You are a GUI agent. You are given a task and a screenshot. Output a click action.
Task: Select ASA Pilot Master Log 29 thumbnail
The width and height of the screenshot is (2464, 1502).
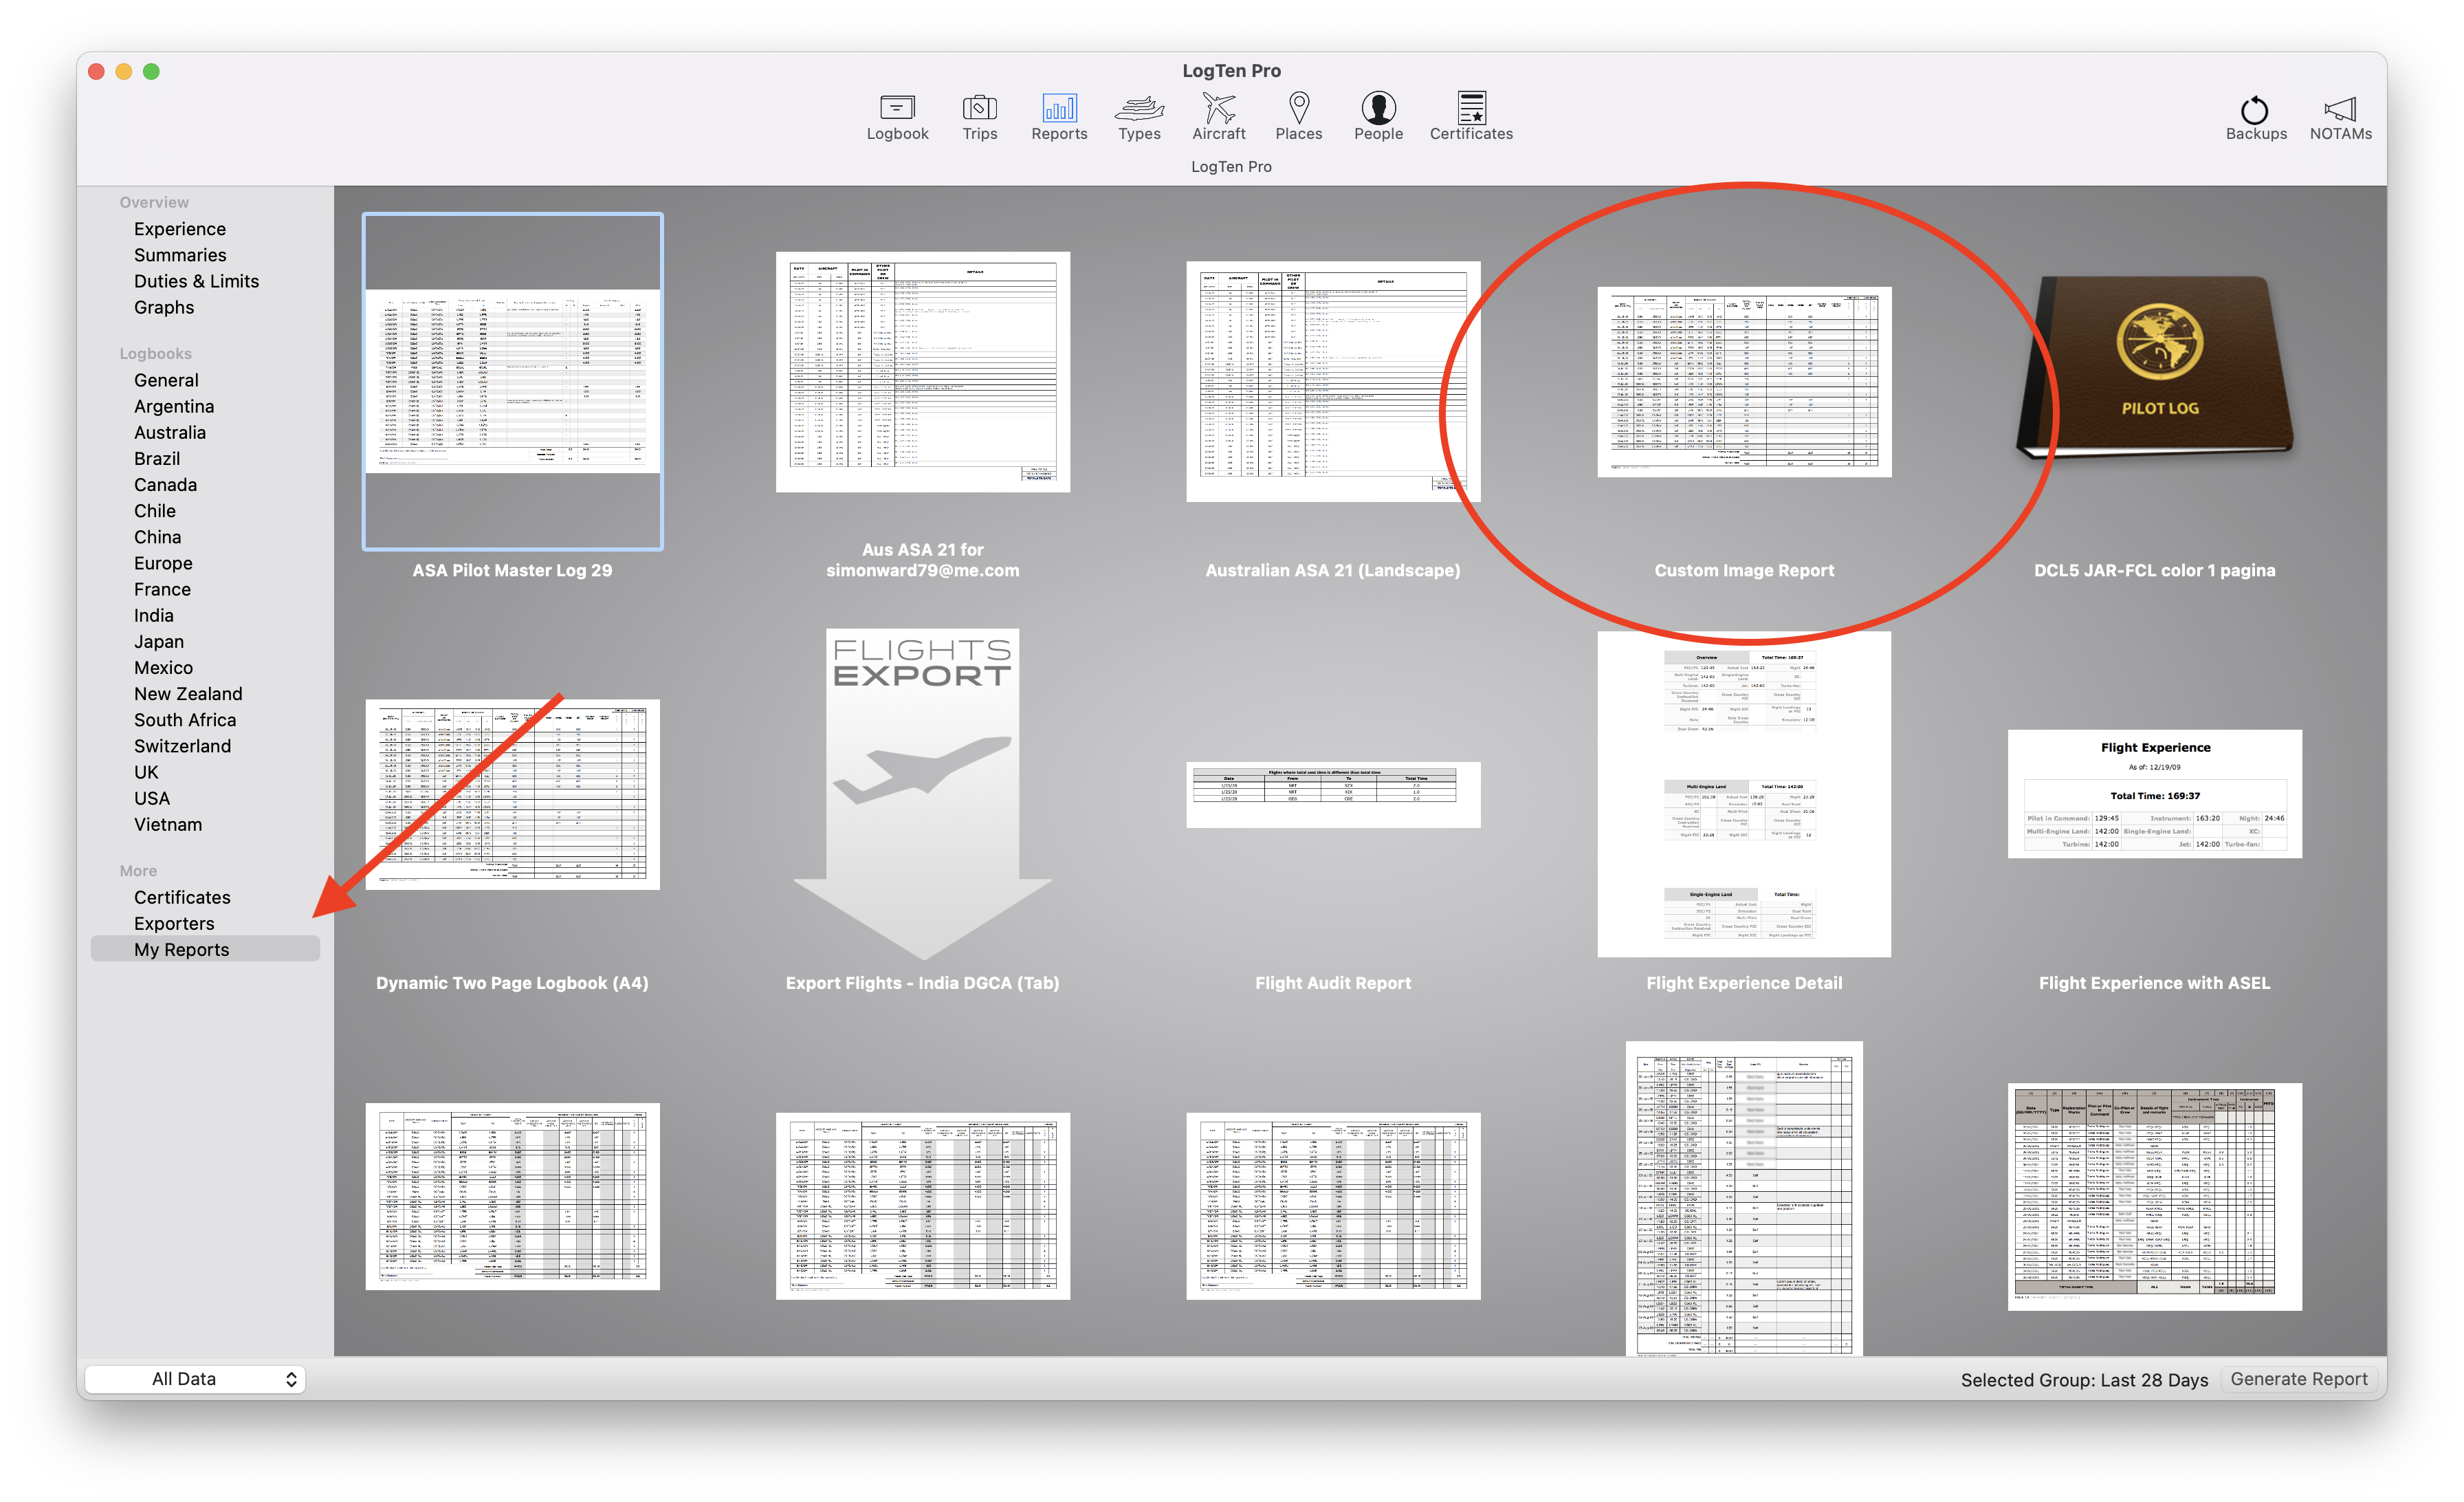tap(512, 381)
